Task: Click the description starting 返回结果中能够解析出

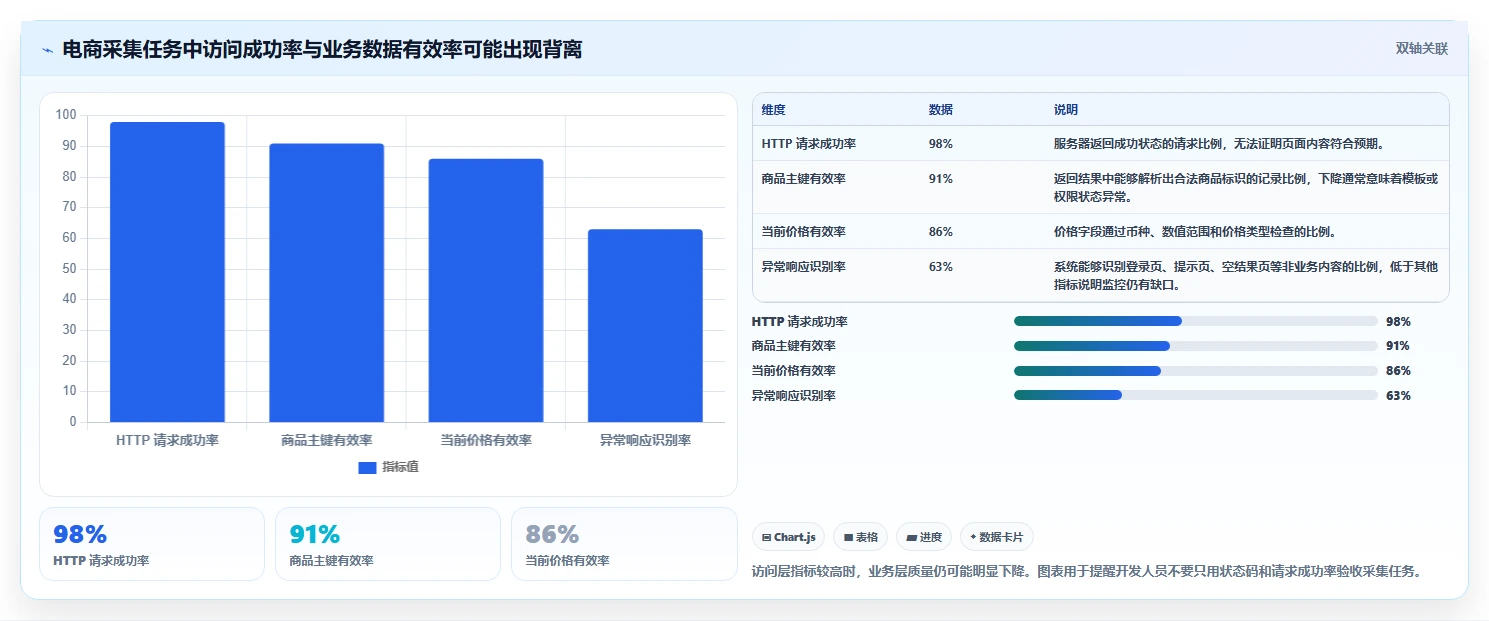Action: point(1246,188)
